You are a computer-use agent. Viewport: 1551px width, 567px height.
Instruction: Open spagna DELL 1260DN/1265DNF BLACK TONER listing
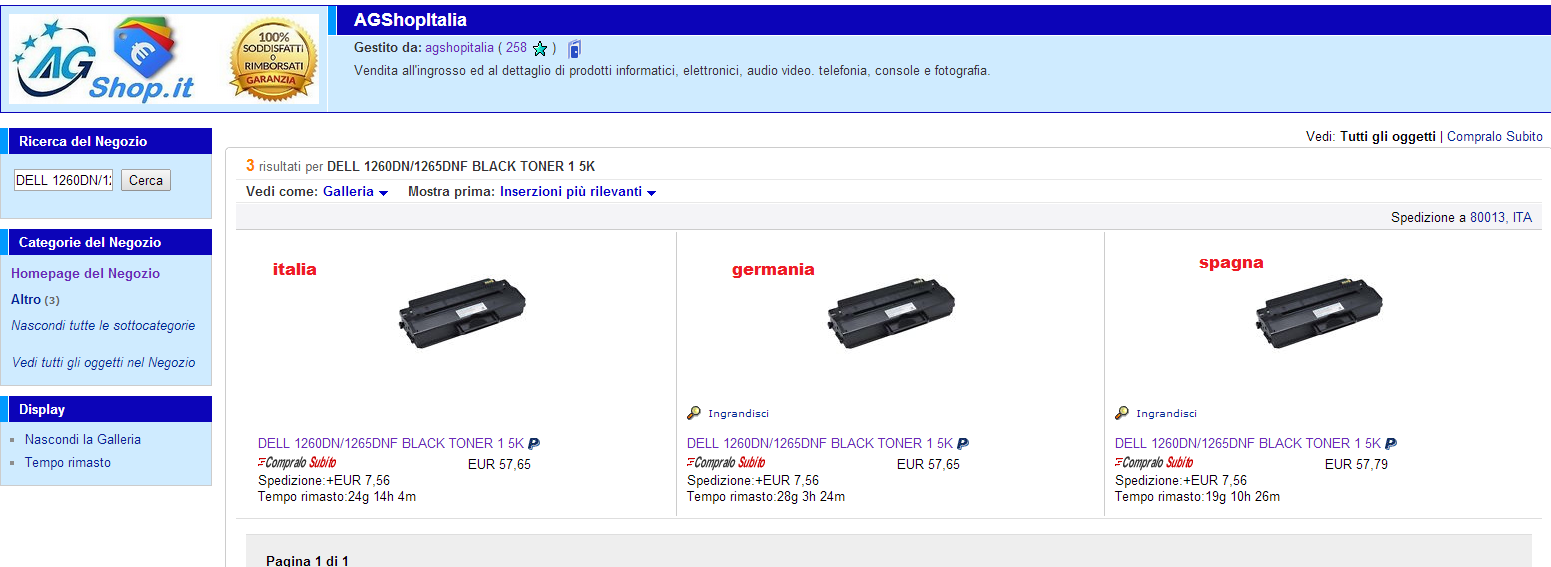[1248, 443]
